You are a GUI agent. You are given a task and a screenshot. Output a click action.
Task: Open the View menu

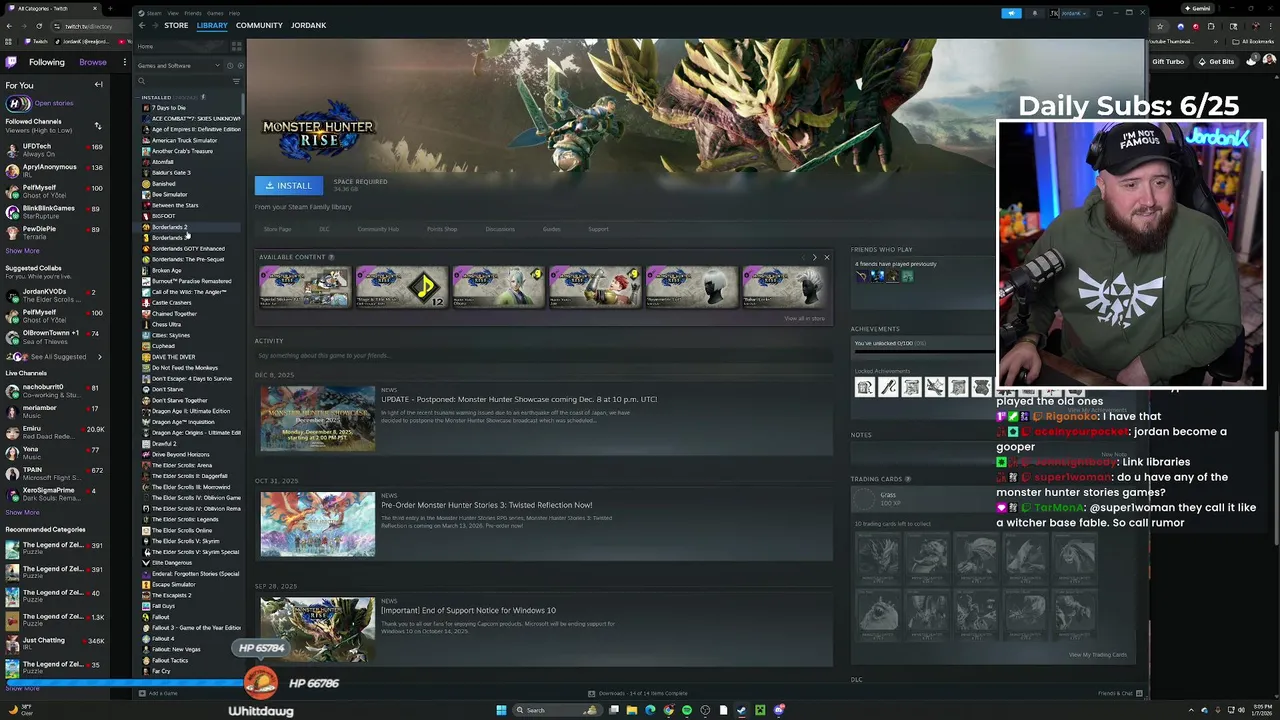tap(173, 13)
